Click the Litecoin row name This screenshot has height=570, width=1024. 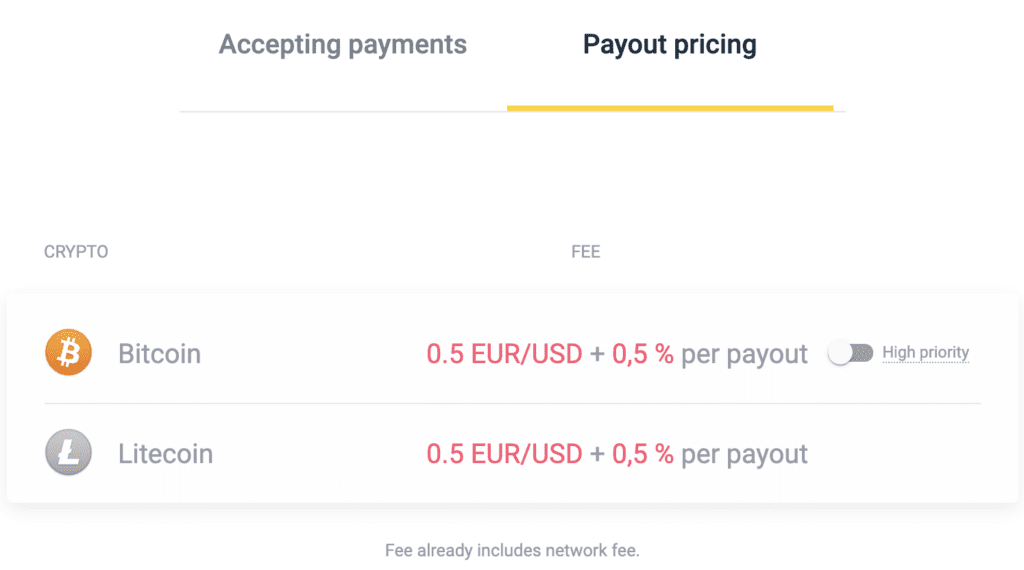[x=165, y=454]
